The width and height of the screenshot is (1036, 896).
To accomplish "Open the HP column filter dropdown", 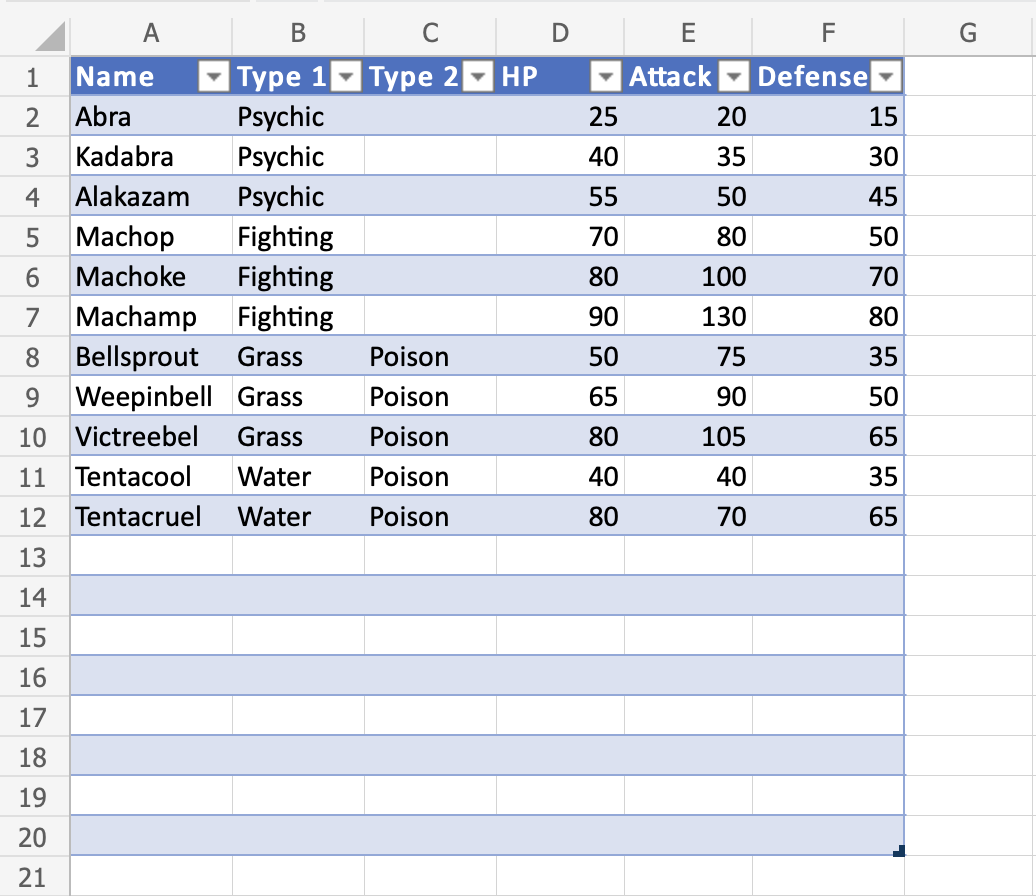I will click(606, 77).
